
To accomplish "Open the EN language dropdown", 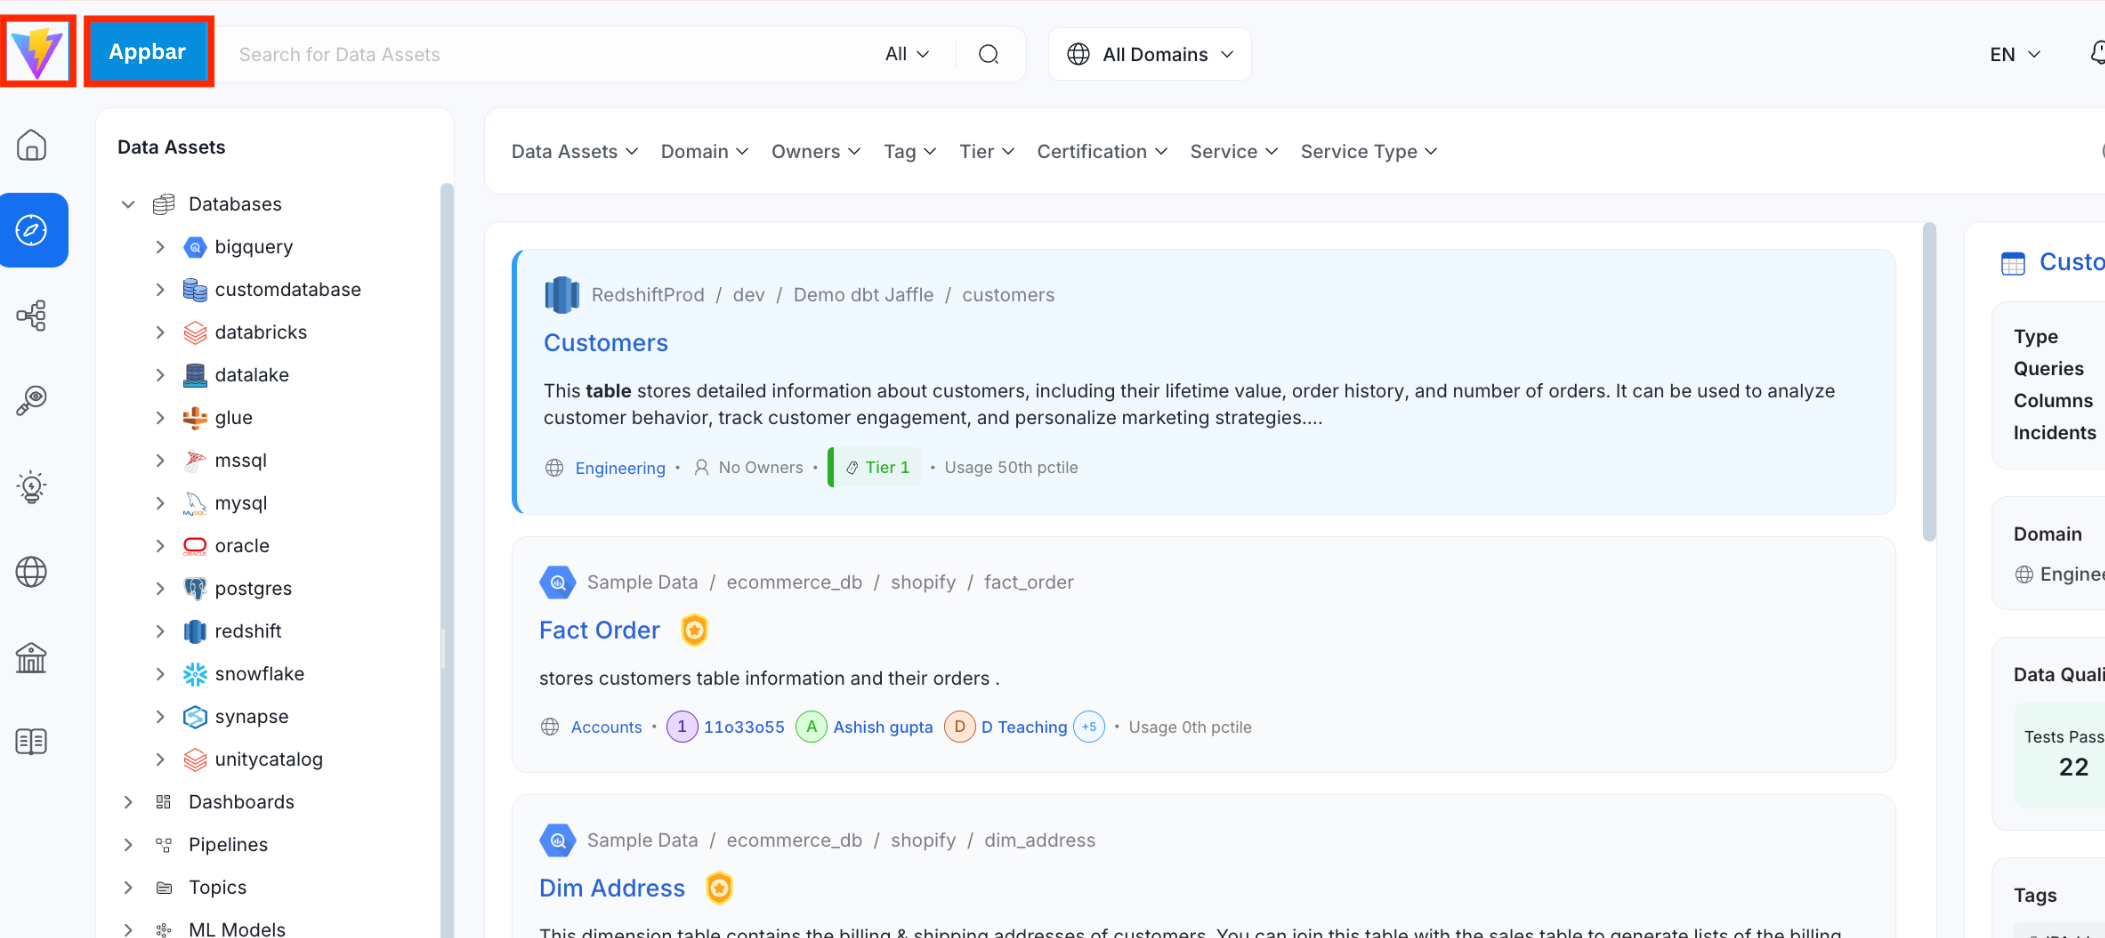I will [2015, 54].
